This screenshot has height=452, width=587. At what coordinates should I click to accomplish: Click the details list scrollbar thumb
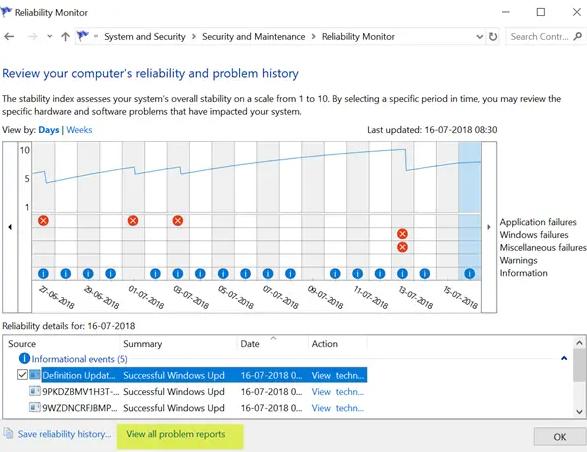(x=579, y=365)
